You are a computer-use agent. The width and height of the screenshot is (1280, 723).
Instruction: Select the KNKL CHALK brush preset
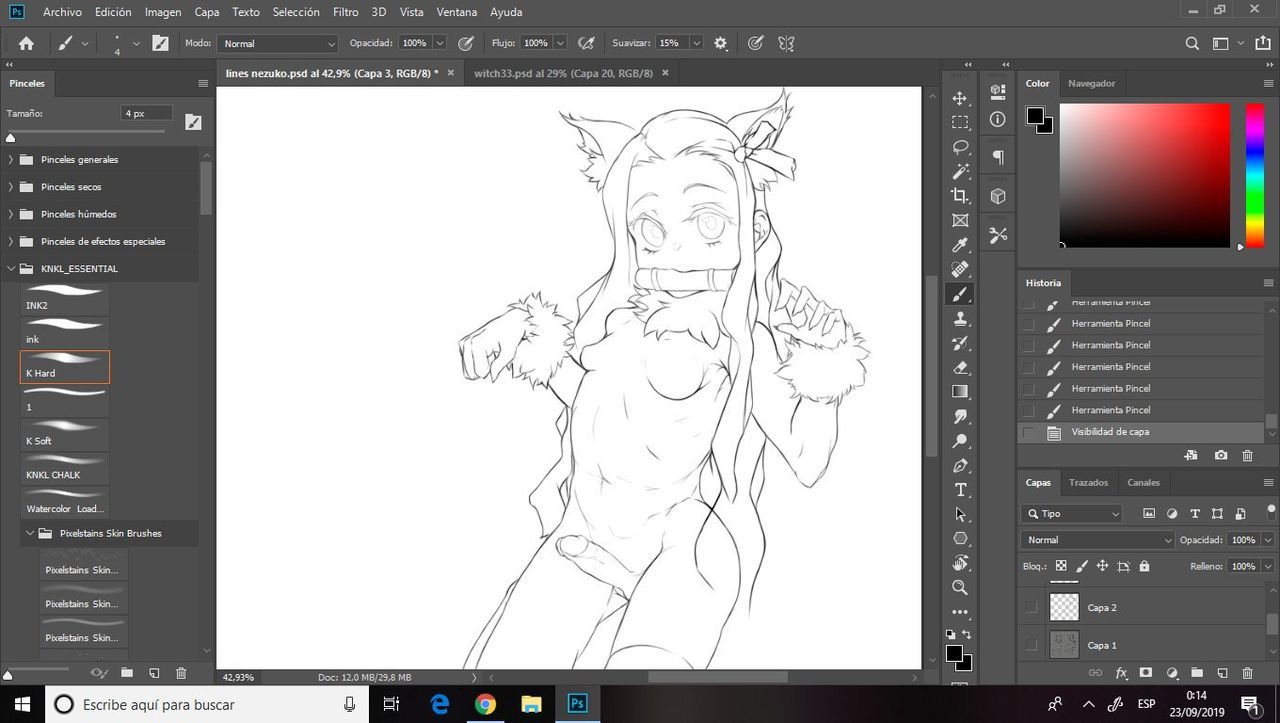64,467
